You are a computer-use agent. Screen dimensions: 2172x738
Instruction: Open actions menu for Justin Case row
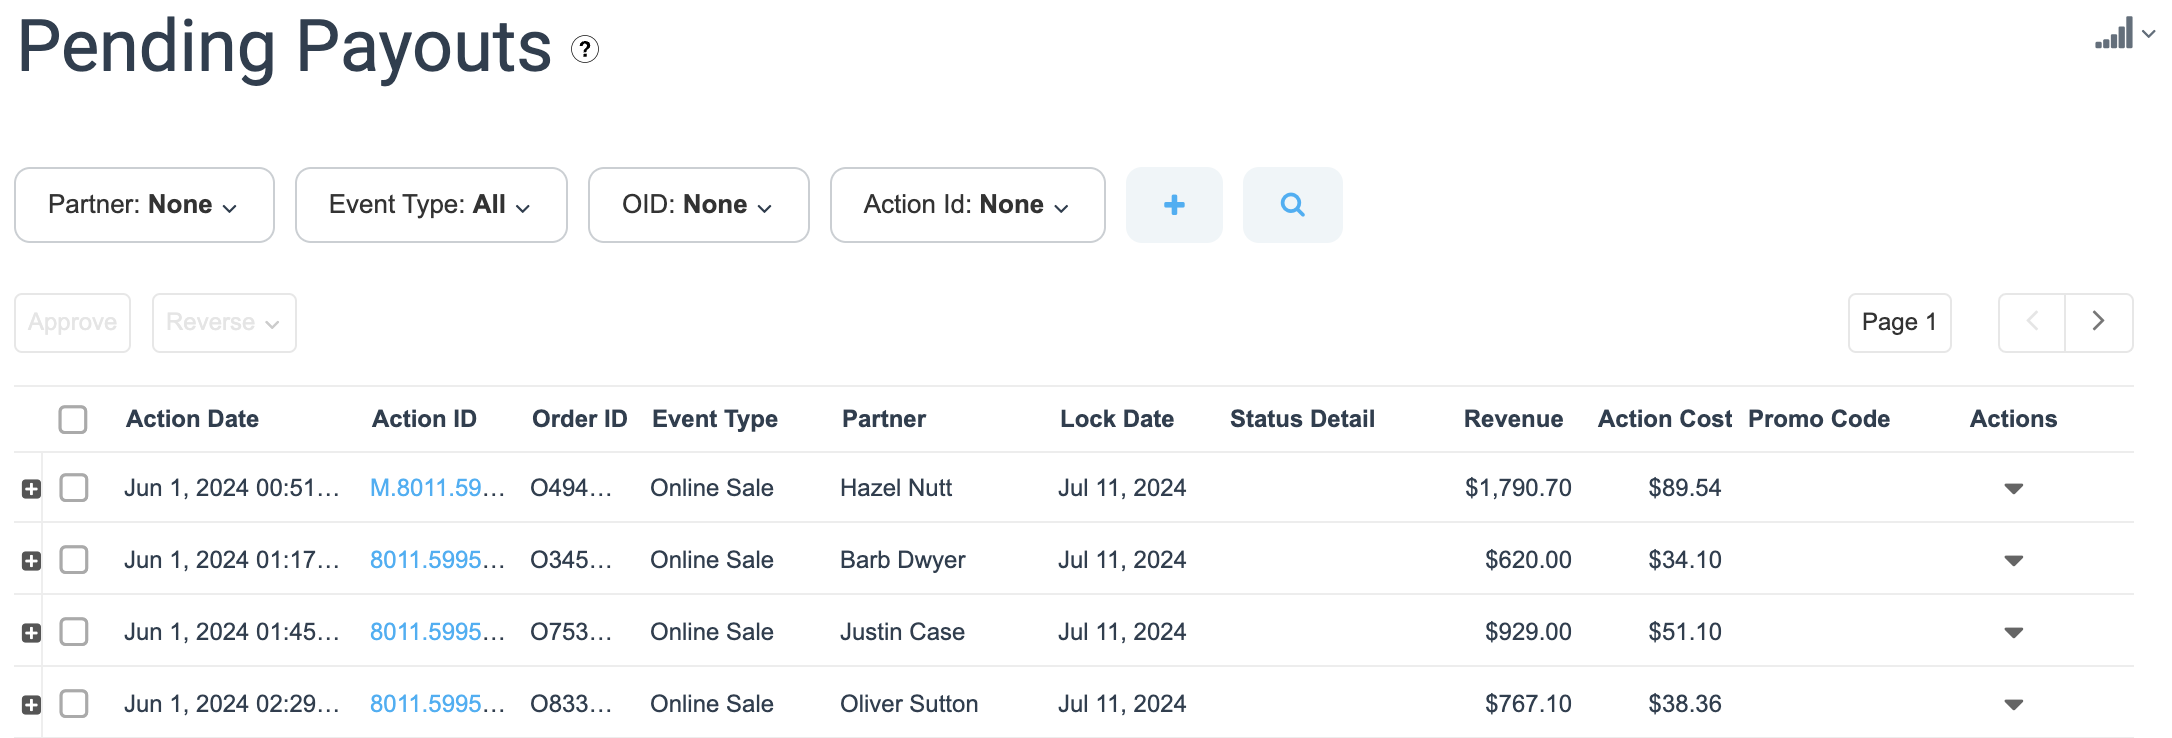tap(2014, 633)
